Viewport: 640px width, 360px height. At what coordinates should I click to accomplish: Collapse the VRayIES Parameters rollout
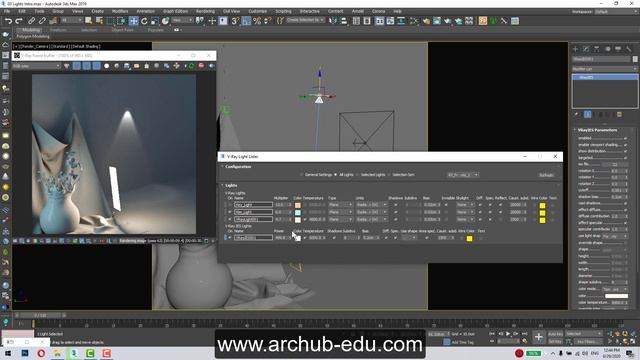(x=575, y=130)
